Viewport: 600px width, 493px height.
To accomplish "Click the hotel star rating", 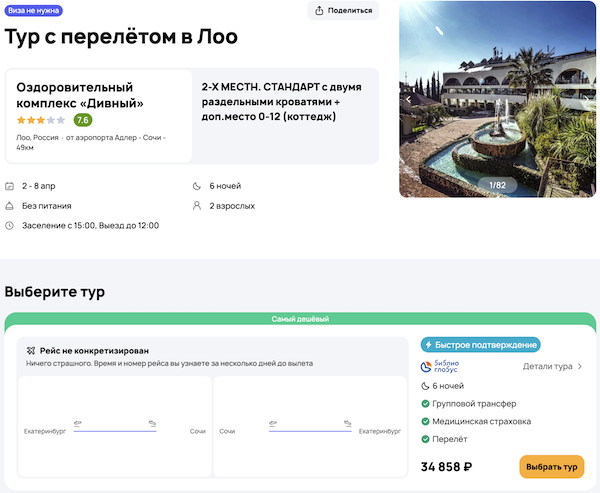I will click(x=40, y=120).
